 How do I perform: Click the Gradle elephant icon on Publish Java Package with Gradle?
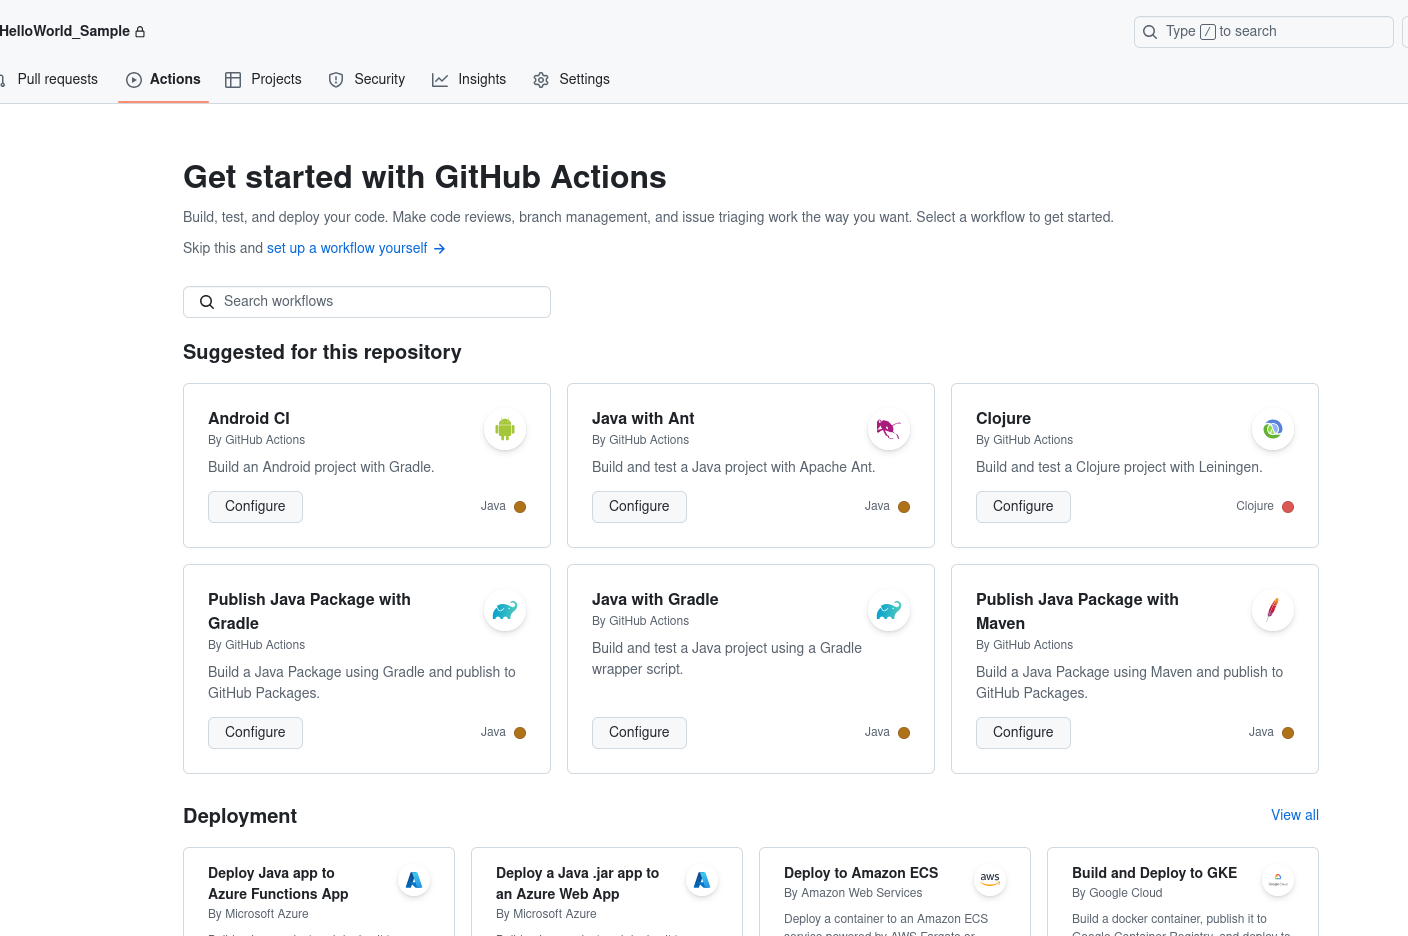tap(504, 610)
